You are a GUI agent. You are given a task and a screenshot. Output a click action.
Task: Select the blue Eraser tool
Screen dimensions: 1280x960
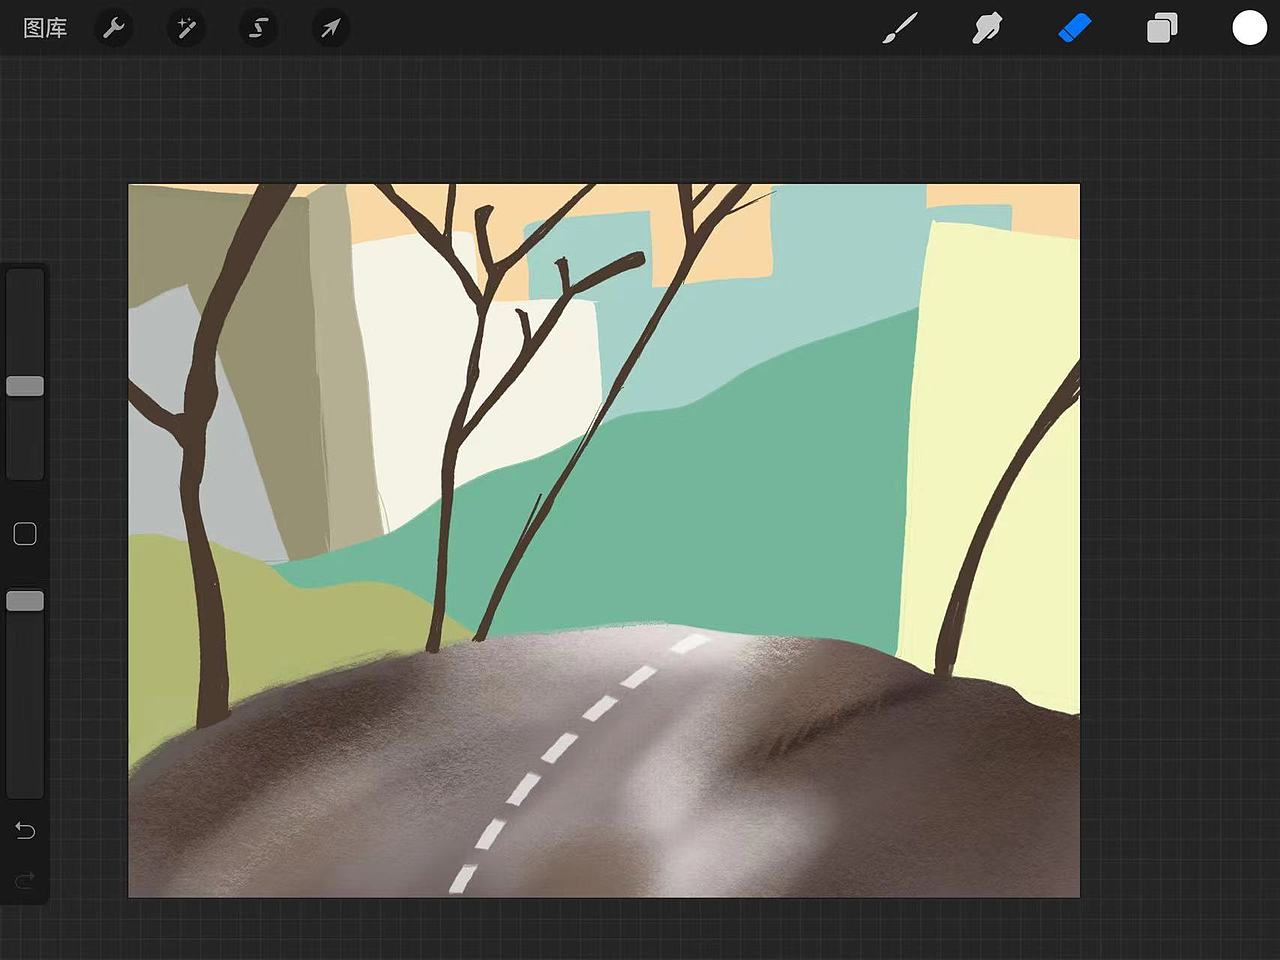pyautogui.click(x=1074, y=28)
